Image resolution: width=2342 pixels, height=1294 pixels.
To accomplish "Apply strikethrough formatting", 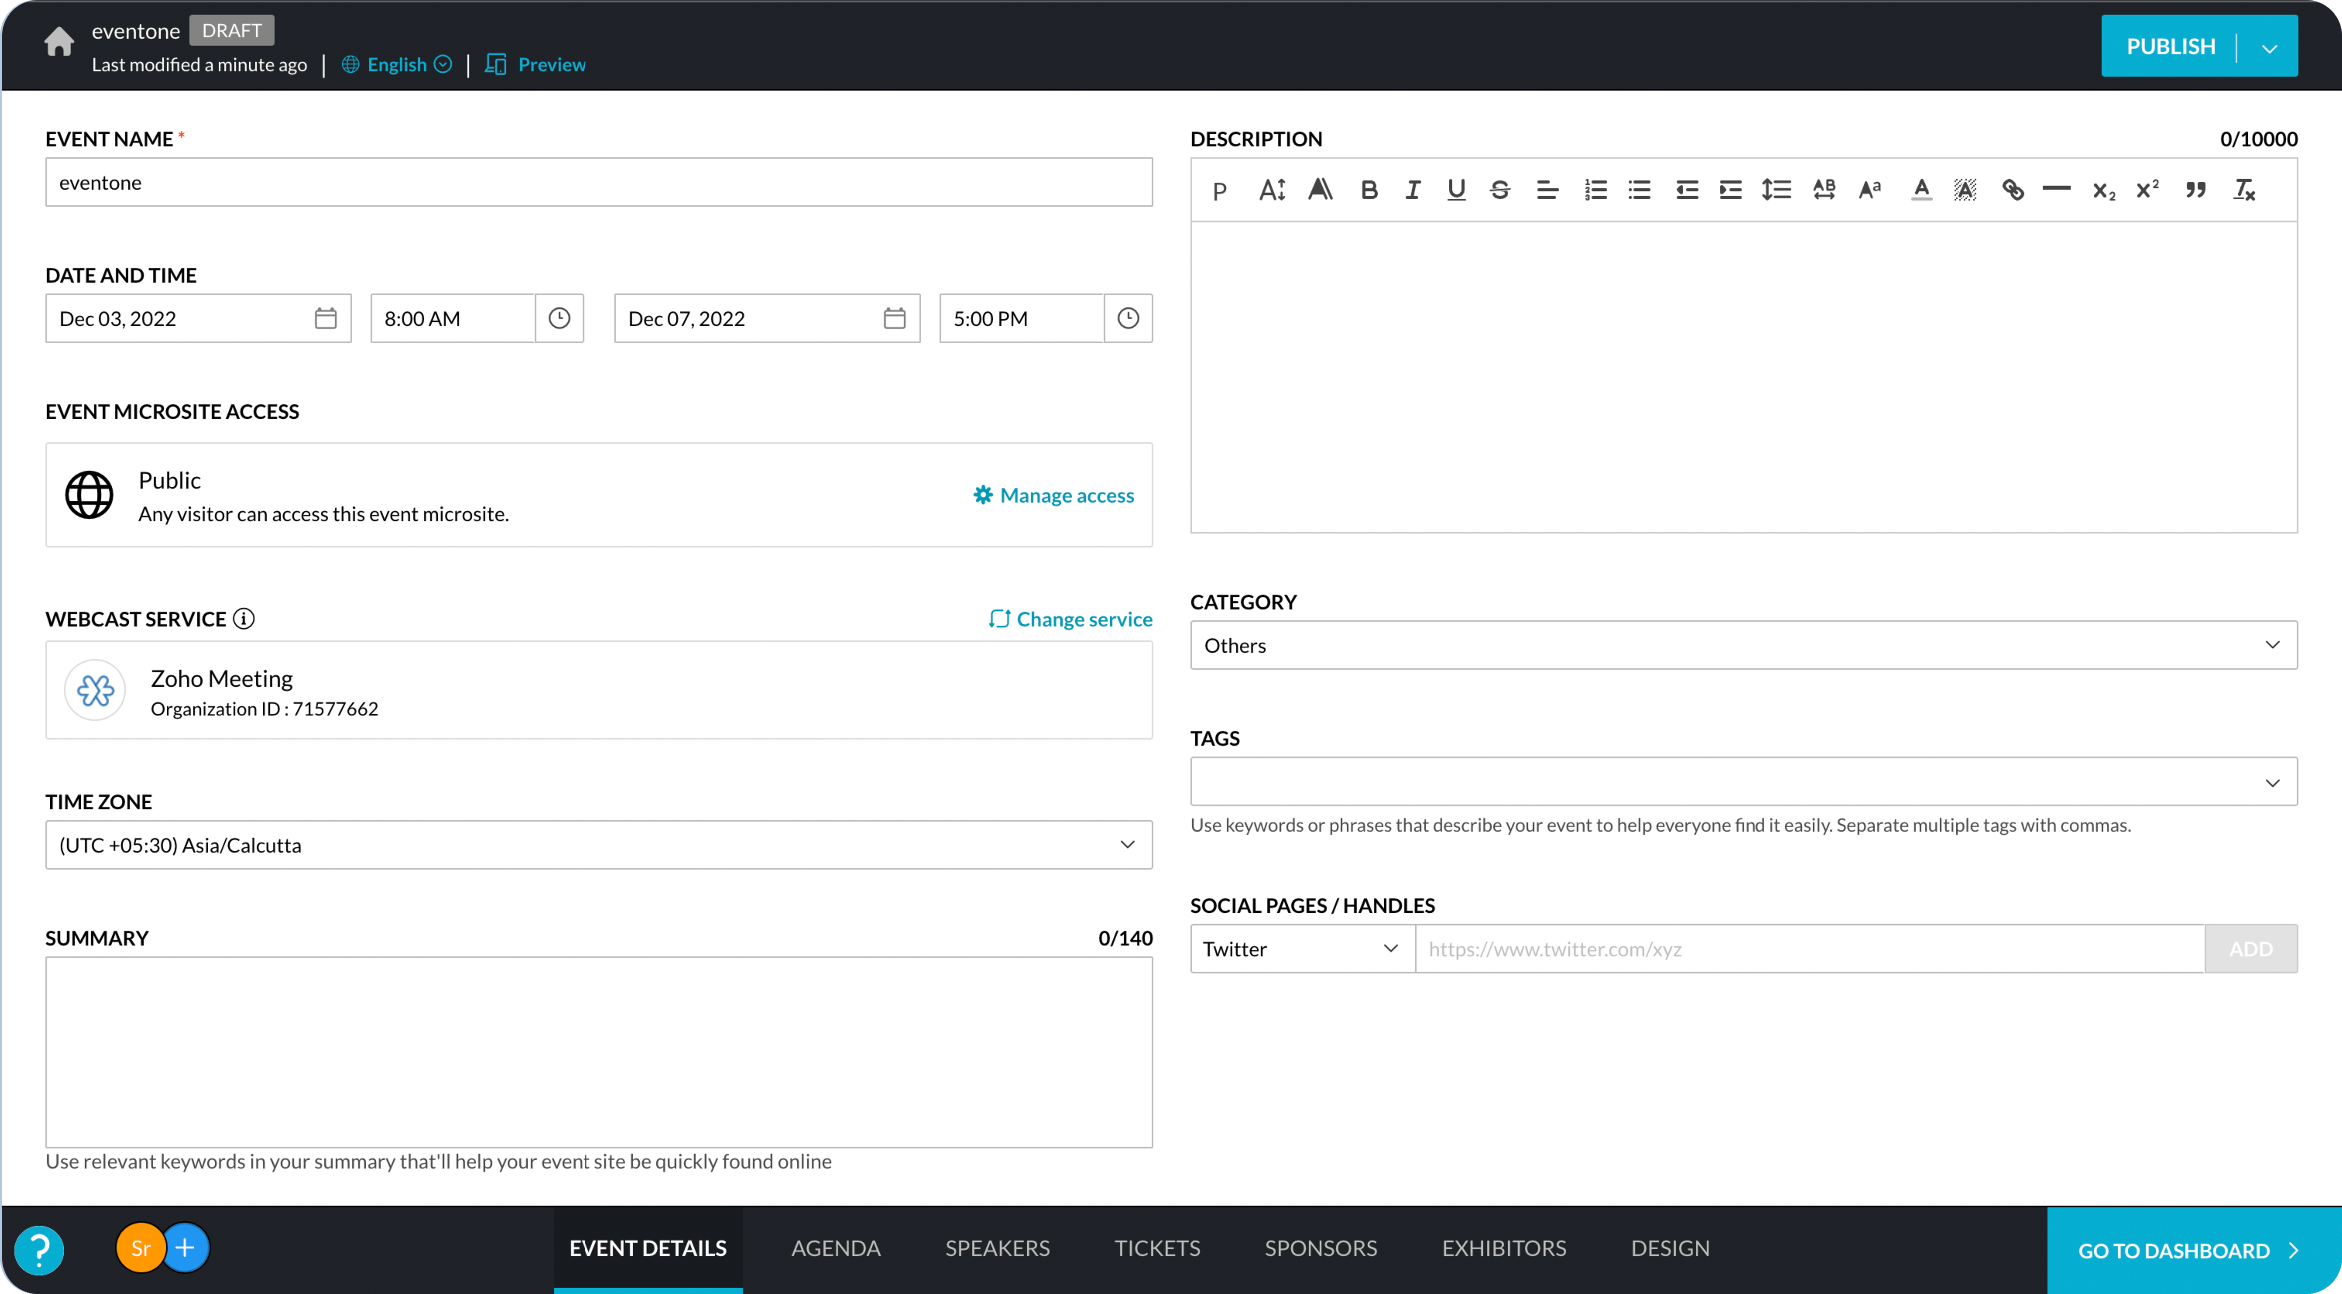I will pos(1499,190).
